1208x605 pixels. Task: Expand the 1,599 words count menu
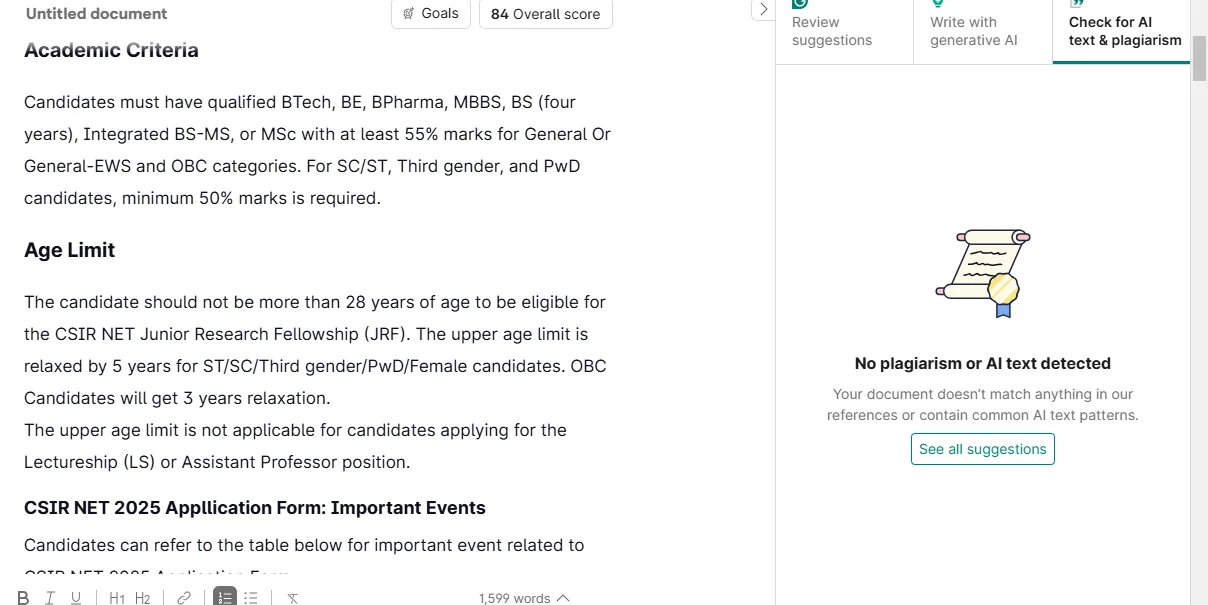pyautogui.click(x=524, y=598)
